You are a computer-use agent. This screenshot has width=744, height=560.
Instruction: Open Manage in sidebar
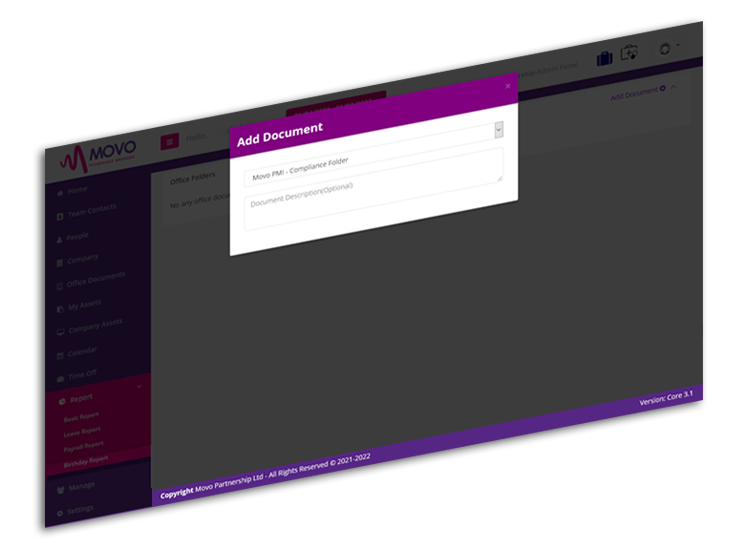coord(82,486)
